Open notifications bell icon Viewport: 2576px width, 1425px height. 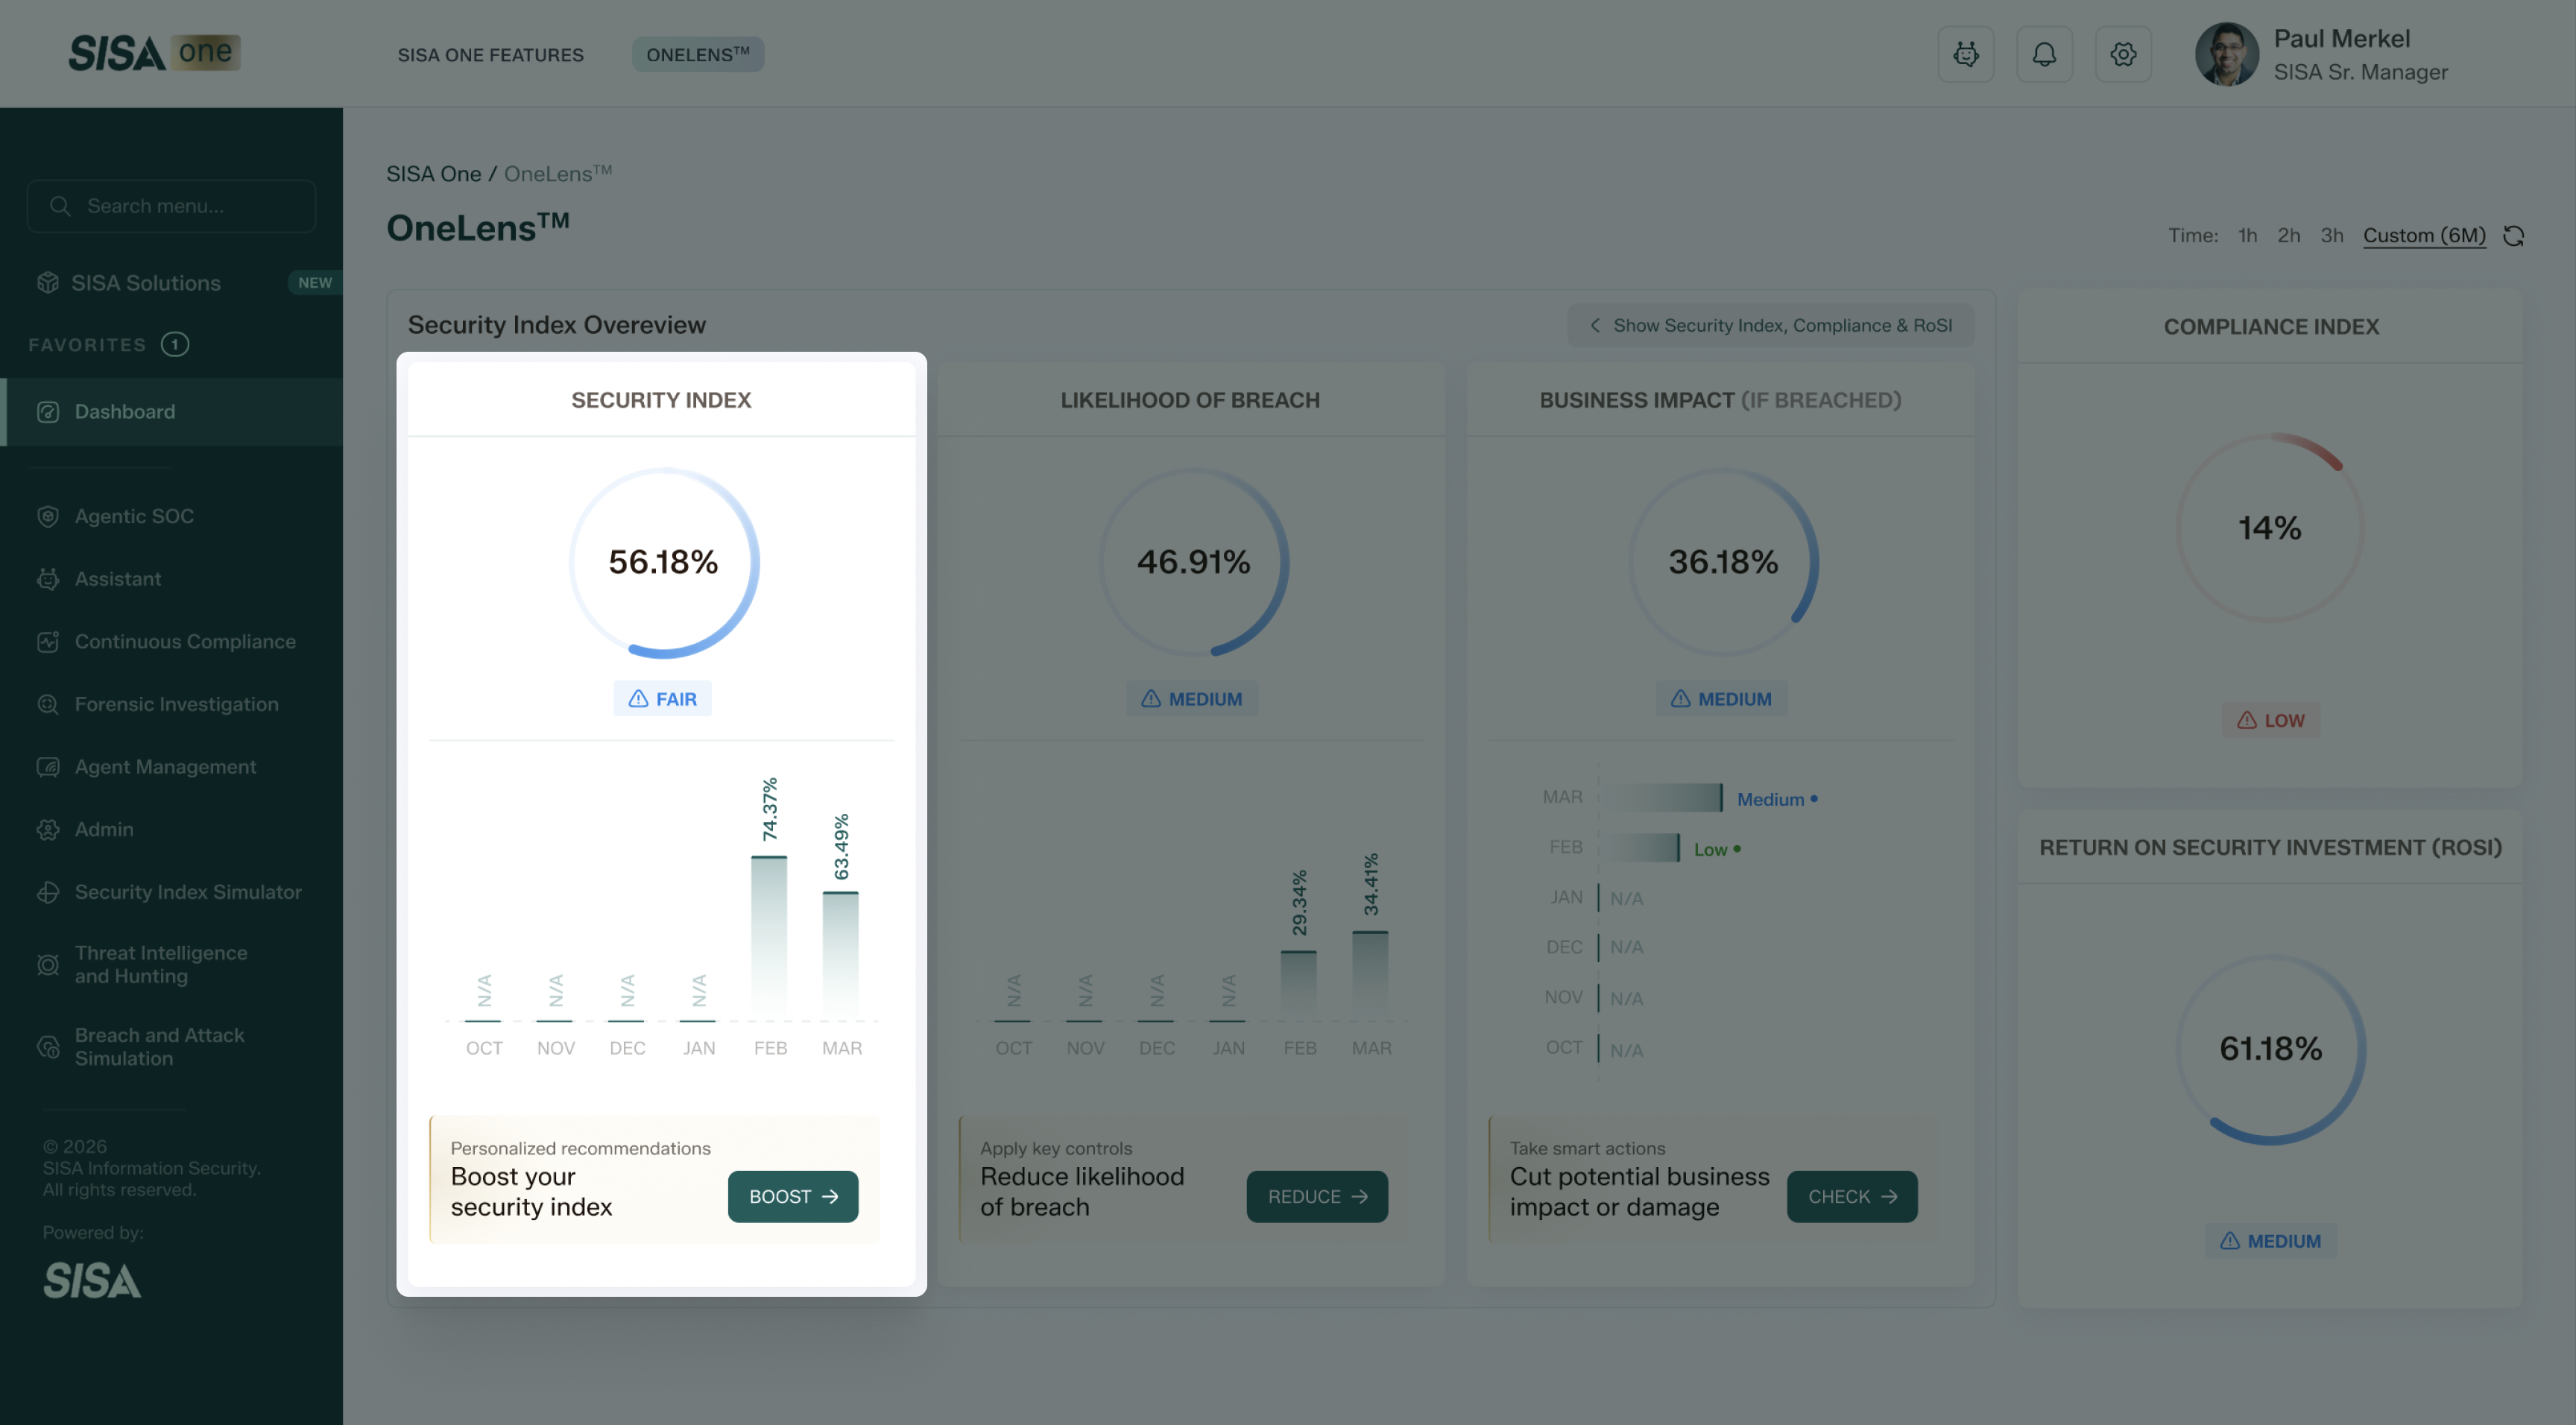pyautogui.click(x=2044, y=54)
